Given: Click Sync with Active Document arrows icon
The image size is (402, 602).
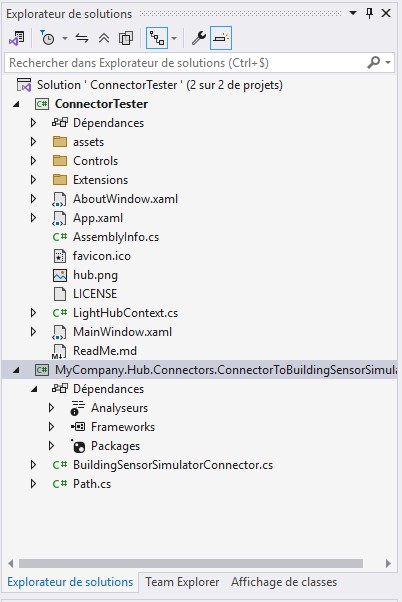Looking at the screenshot, I should (x=82, y=38).
